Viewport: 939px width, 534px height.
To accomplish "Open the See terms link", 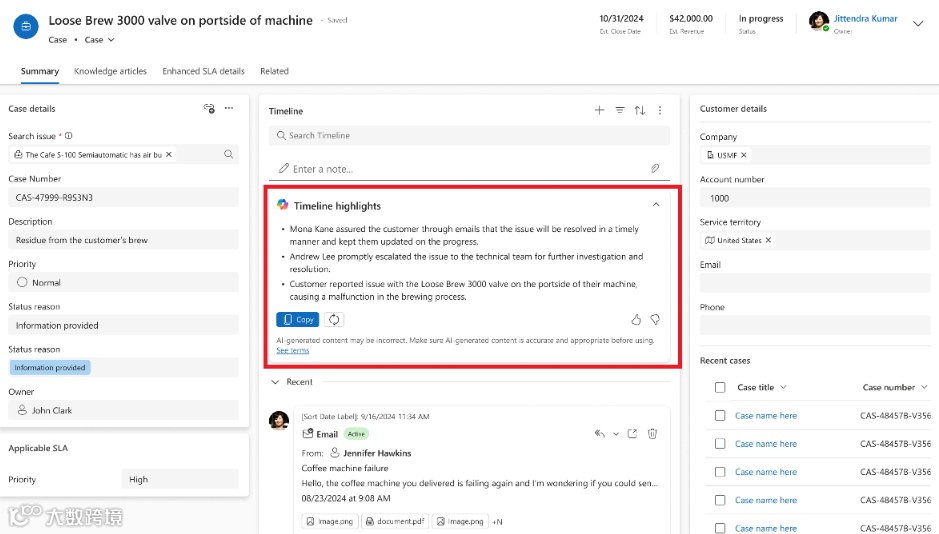I will pos(292,350).
